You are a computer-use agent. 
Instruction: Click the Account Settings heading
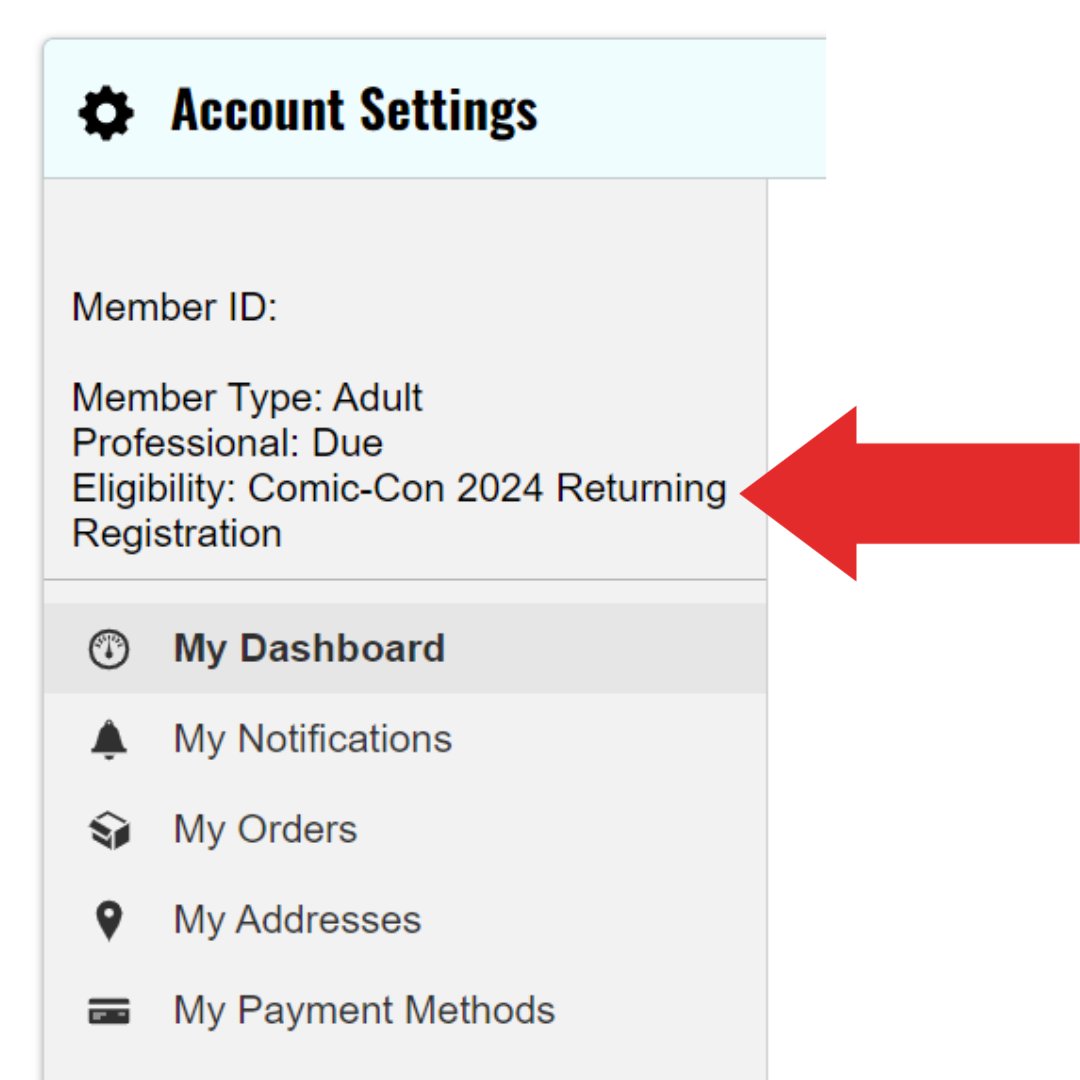(x=354, y=110)
